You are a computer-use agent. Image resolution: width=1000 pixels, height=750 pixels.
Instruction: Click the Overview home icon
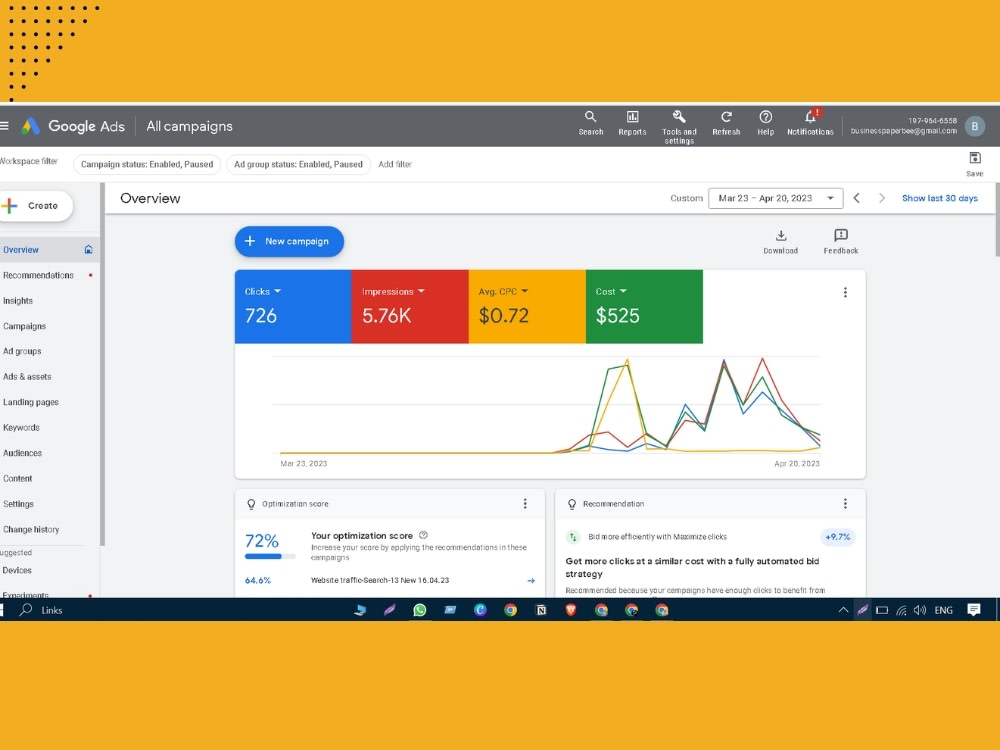pyautogui.click(x=89, y=249)
